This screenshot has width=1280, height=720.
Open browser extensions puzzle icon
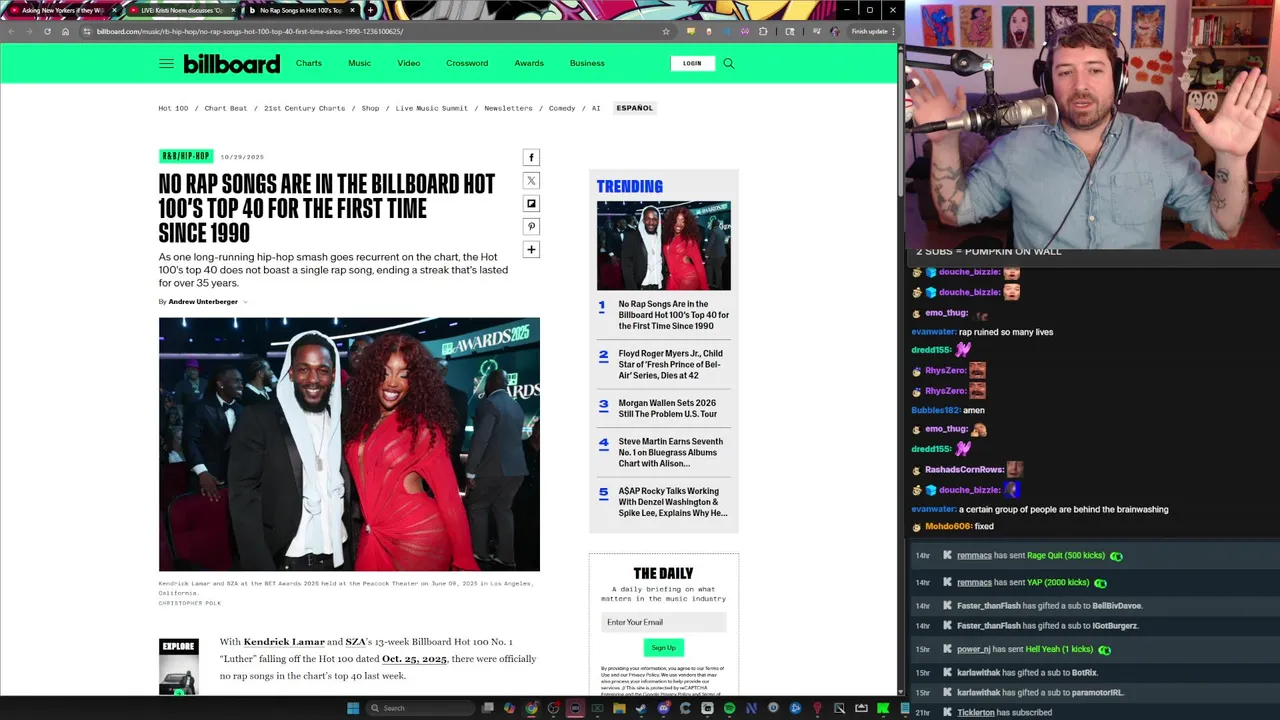coord(763,31)
